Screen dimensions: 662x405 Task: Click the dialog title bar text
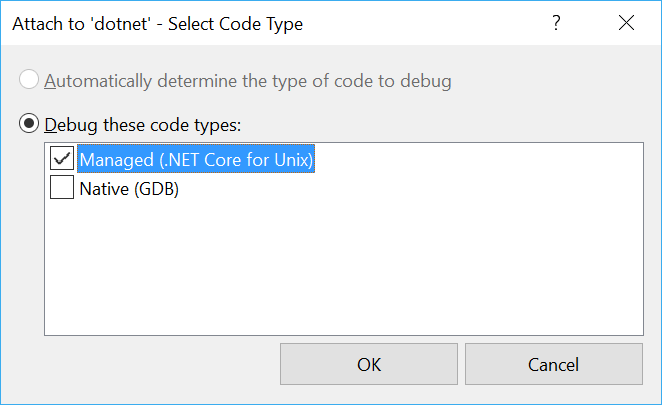click(x=157, y=24)
